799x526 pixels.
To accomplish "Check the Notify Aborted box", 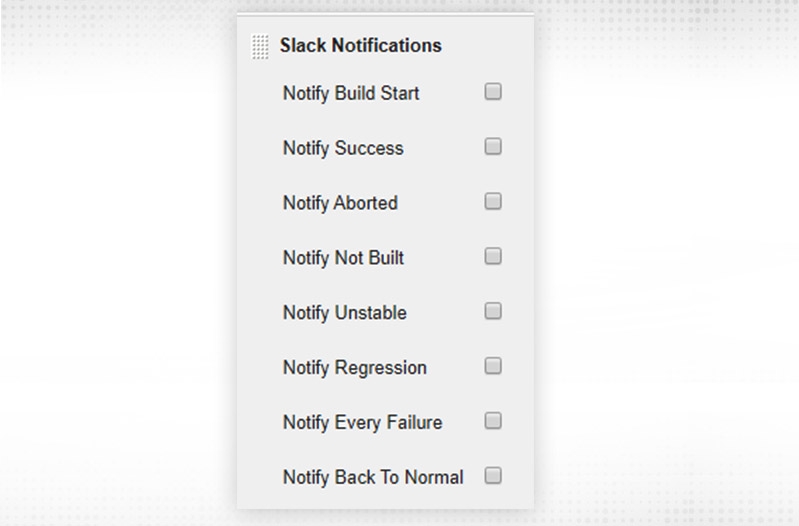I will point(493,202).
